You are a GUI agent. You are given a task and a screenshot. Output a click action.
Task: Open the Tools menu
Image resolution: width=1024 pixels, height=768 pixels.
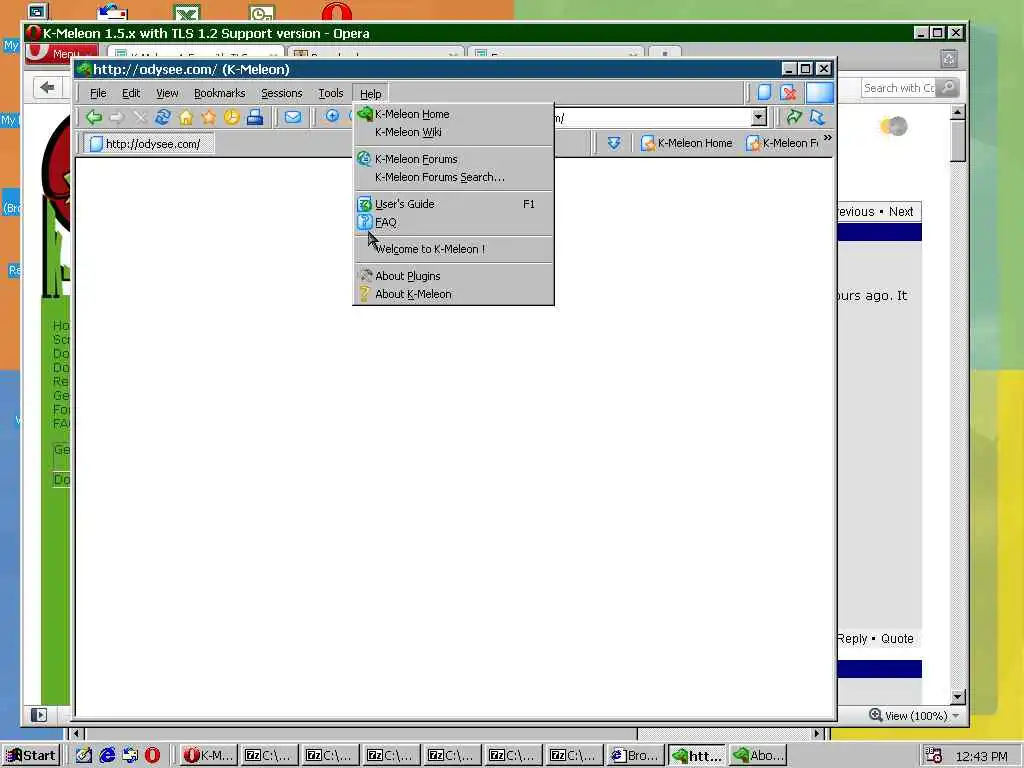pos(330,93)
